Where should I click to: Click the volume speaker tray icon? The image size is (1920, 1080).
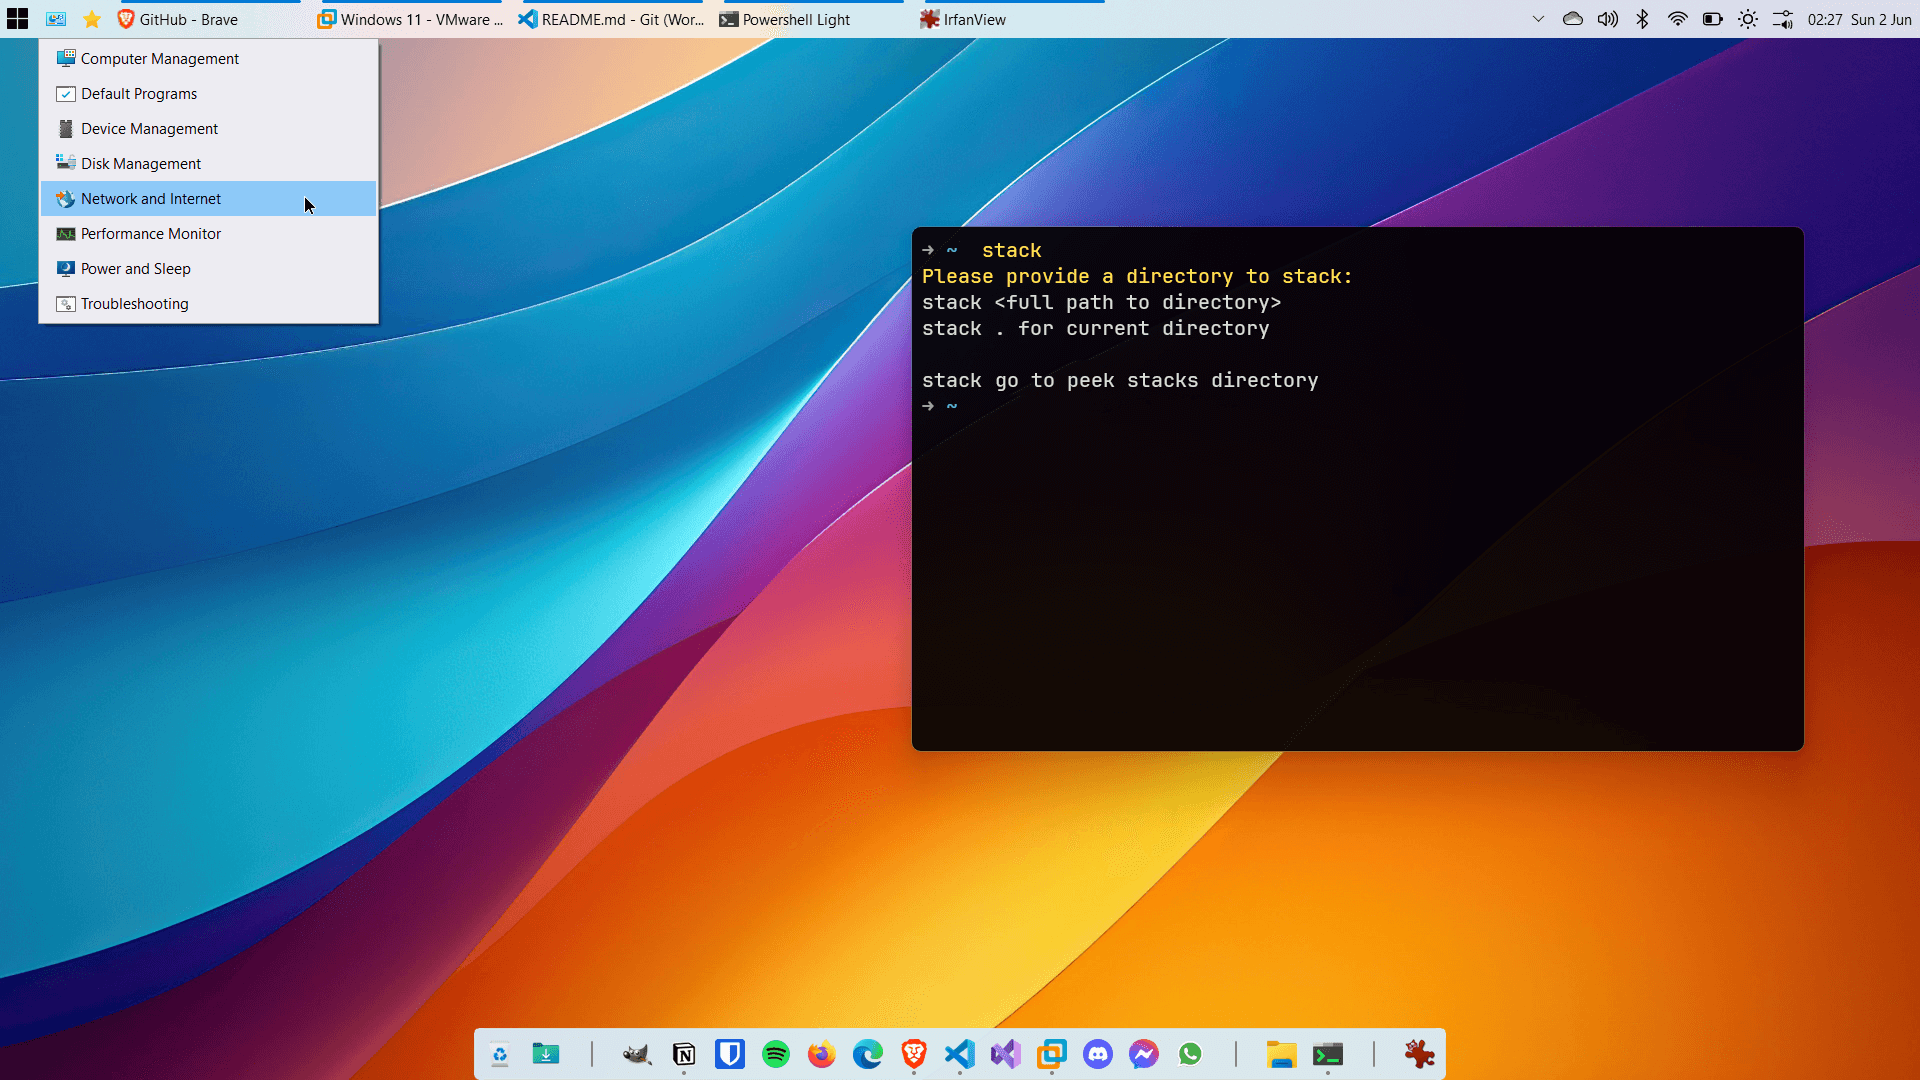1607,19
